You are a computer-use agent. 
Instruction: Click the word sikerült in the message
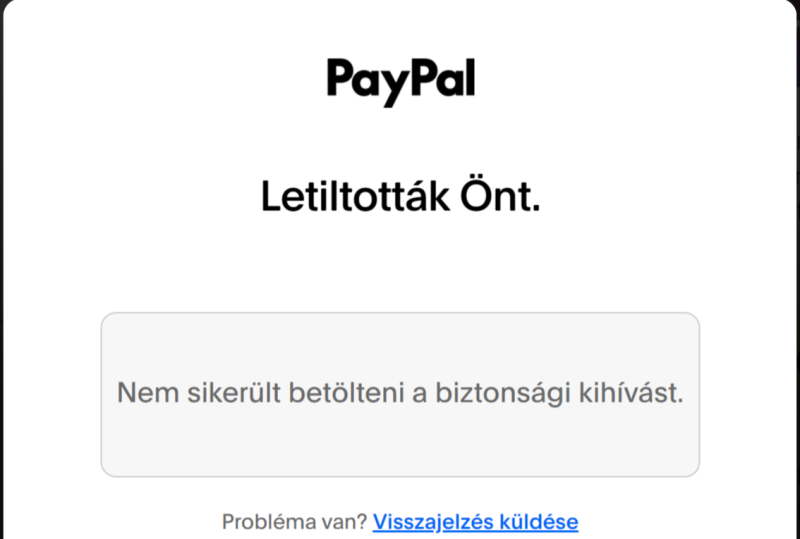[234, 393]
